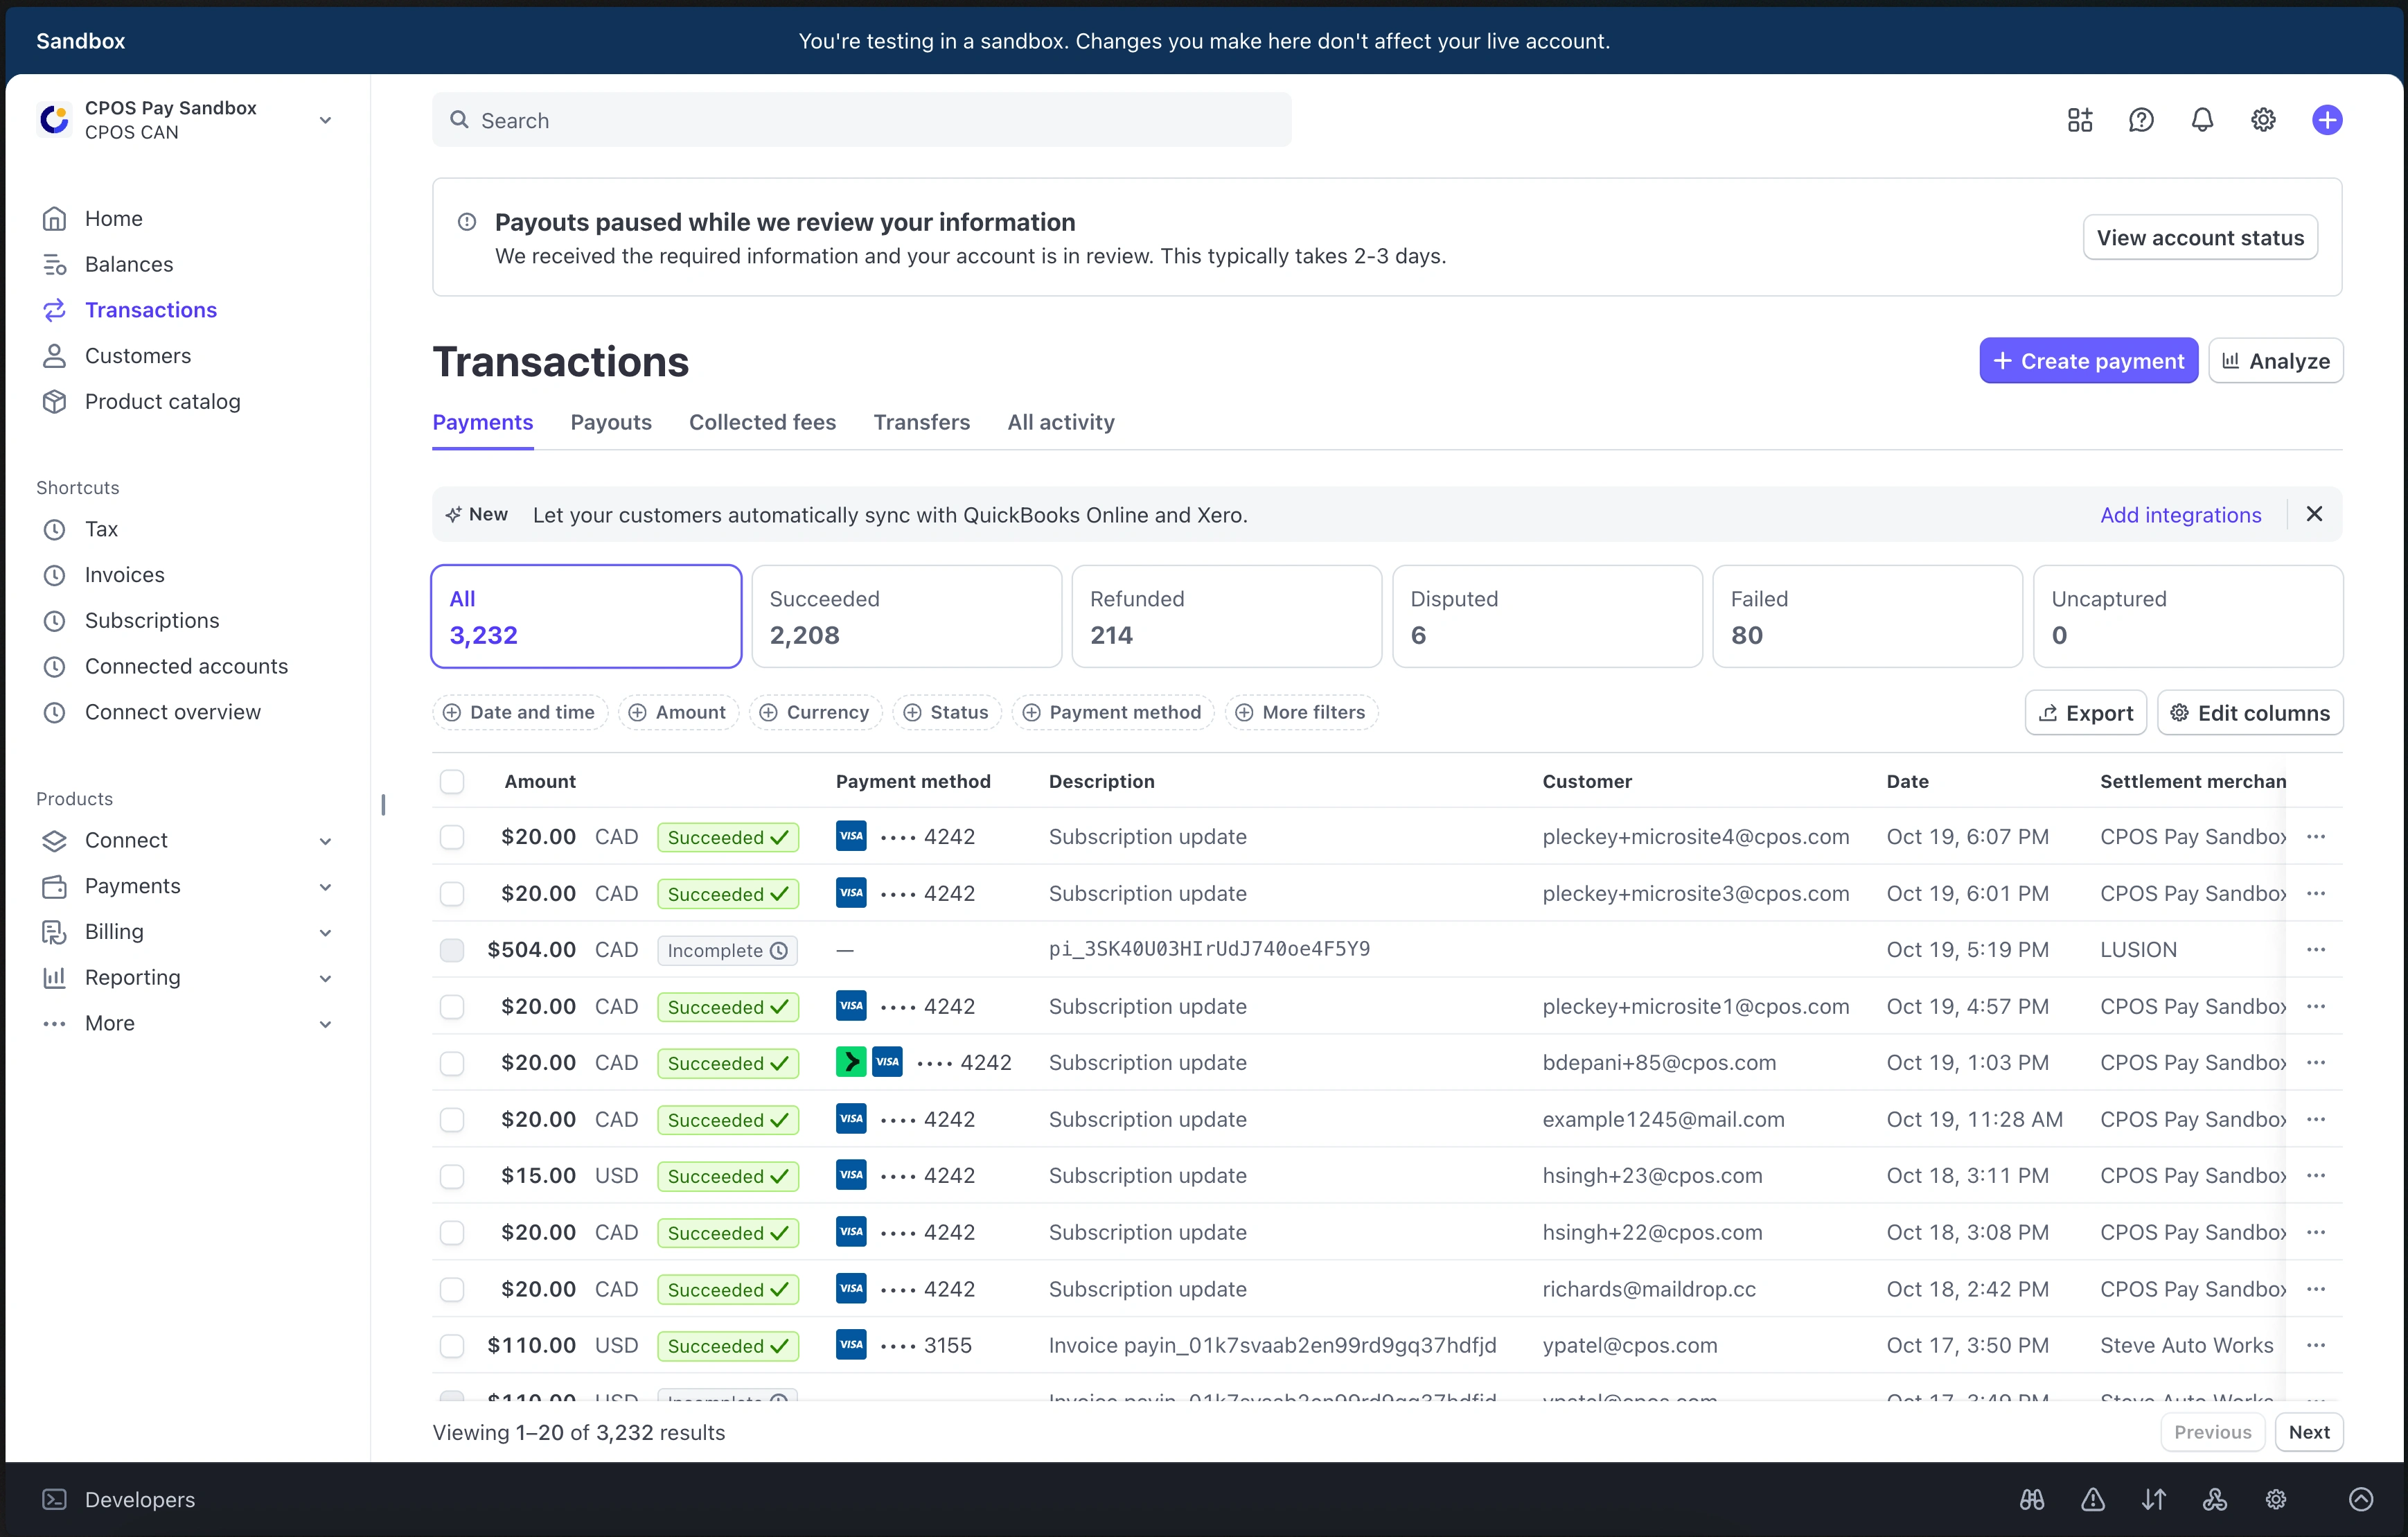The height and width of the screenshot is (1537, 2408).
Task: Check the first $20.00 CAD payment row
Action: pyautogui.click(x=452, y=837)
